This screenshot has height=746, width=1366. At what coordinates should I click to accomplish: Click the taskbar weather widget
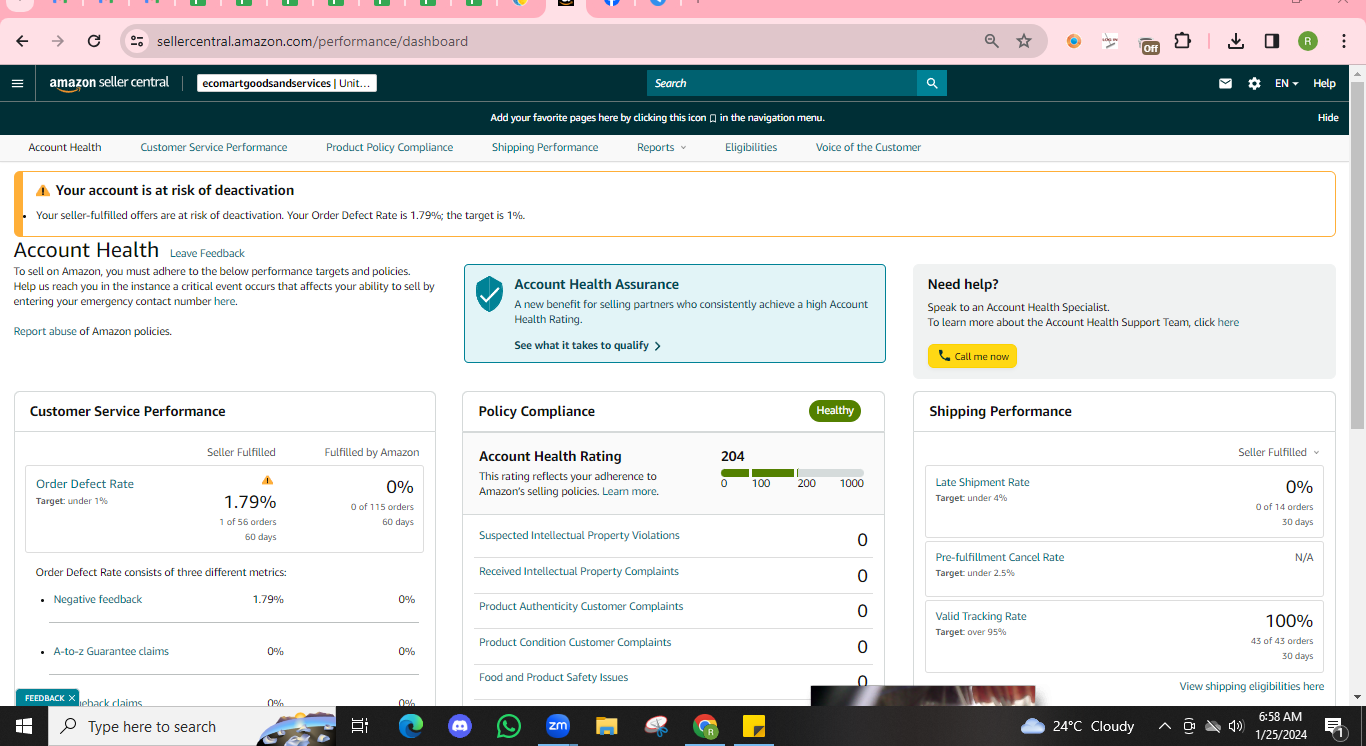tap(1077, 726)
